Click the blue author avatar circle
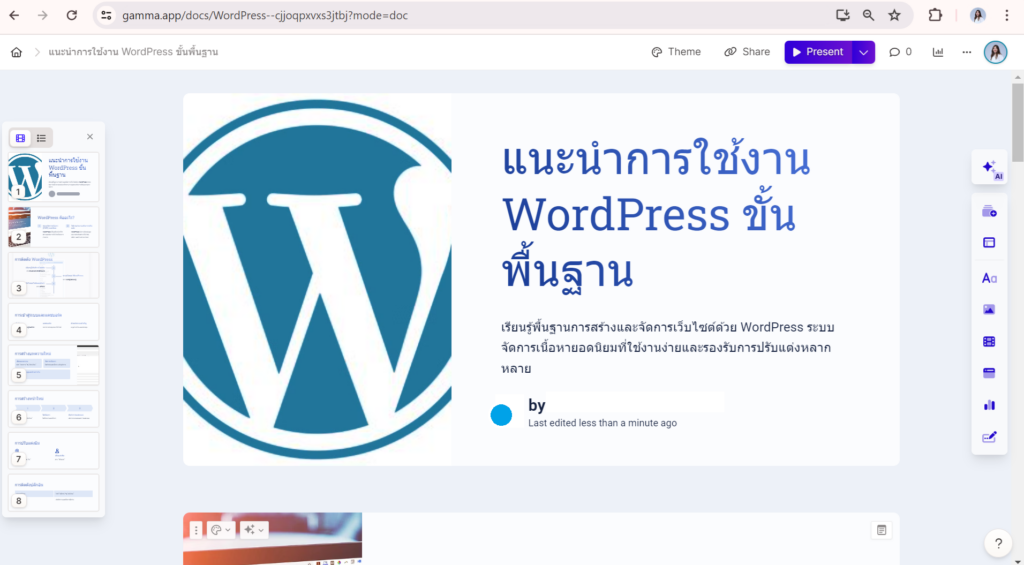 (x=502, y=415)
